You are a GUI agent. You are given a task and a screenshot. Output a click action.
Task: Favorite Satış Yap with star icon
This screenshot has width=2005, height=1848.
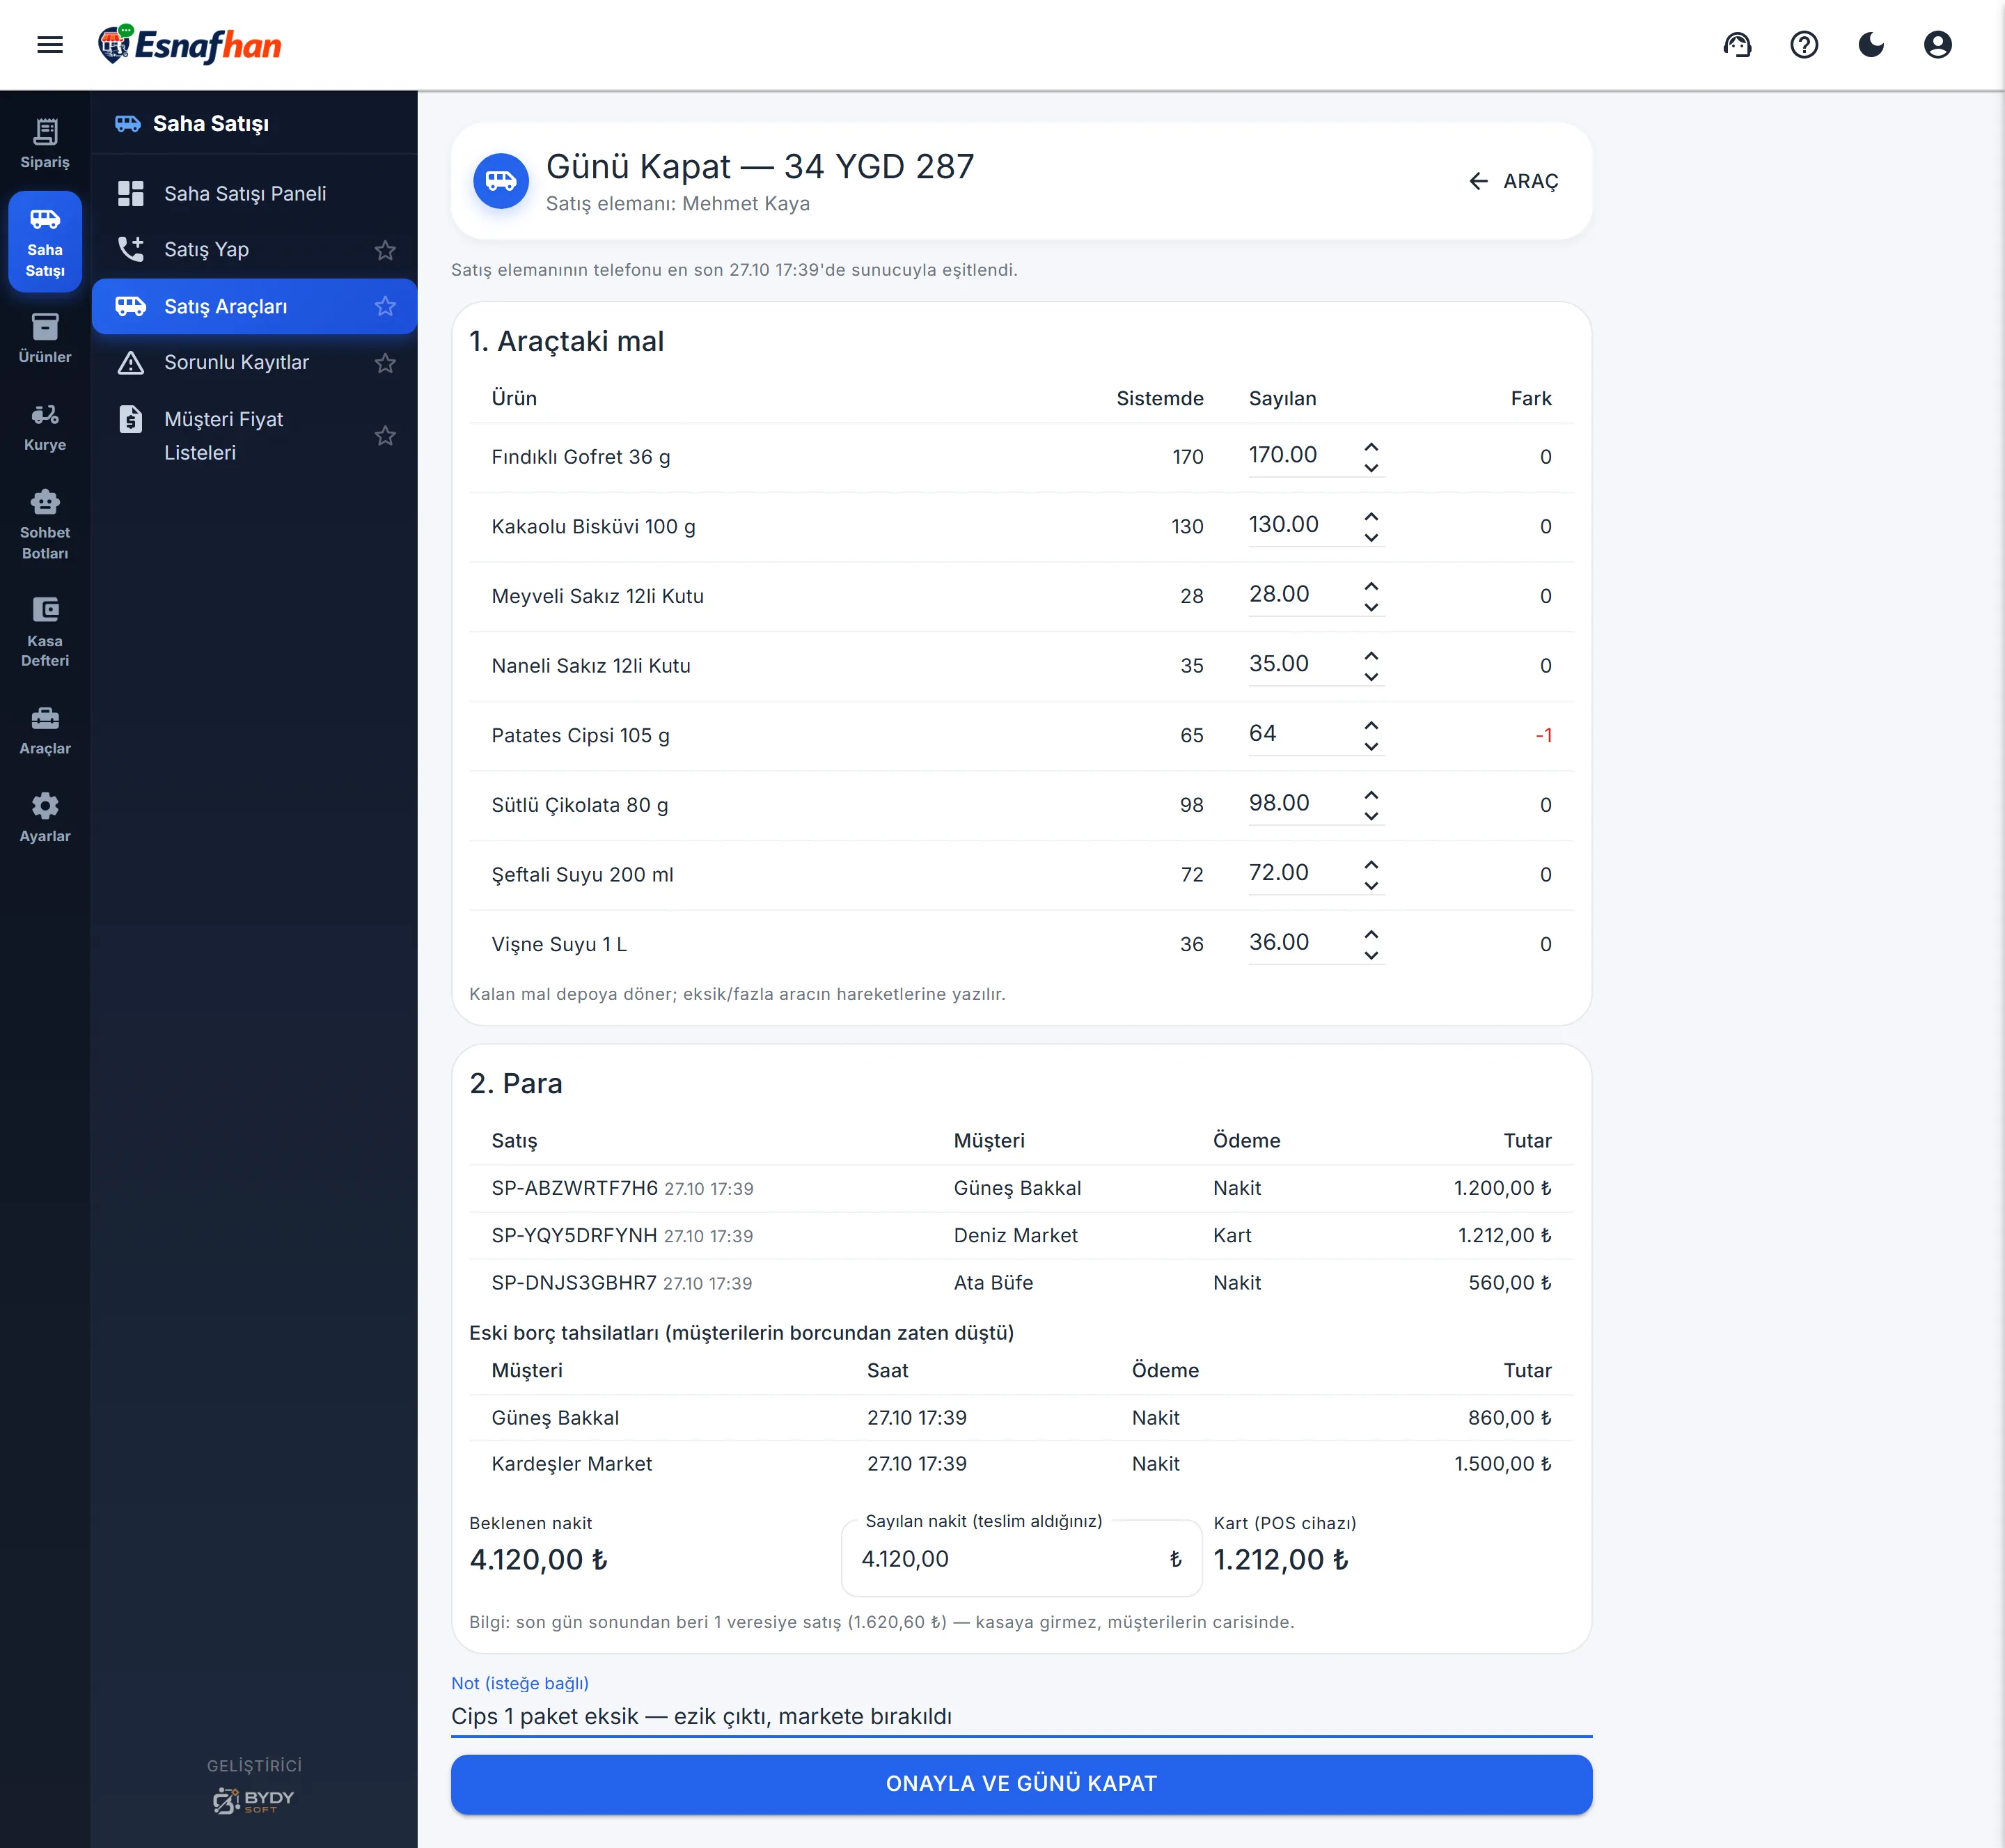[x=385, y=250]
